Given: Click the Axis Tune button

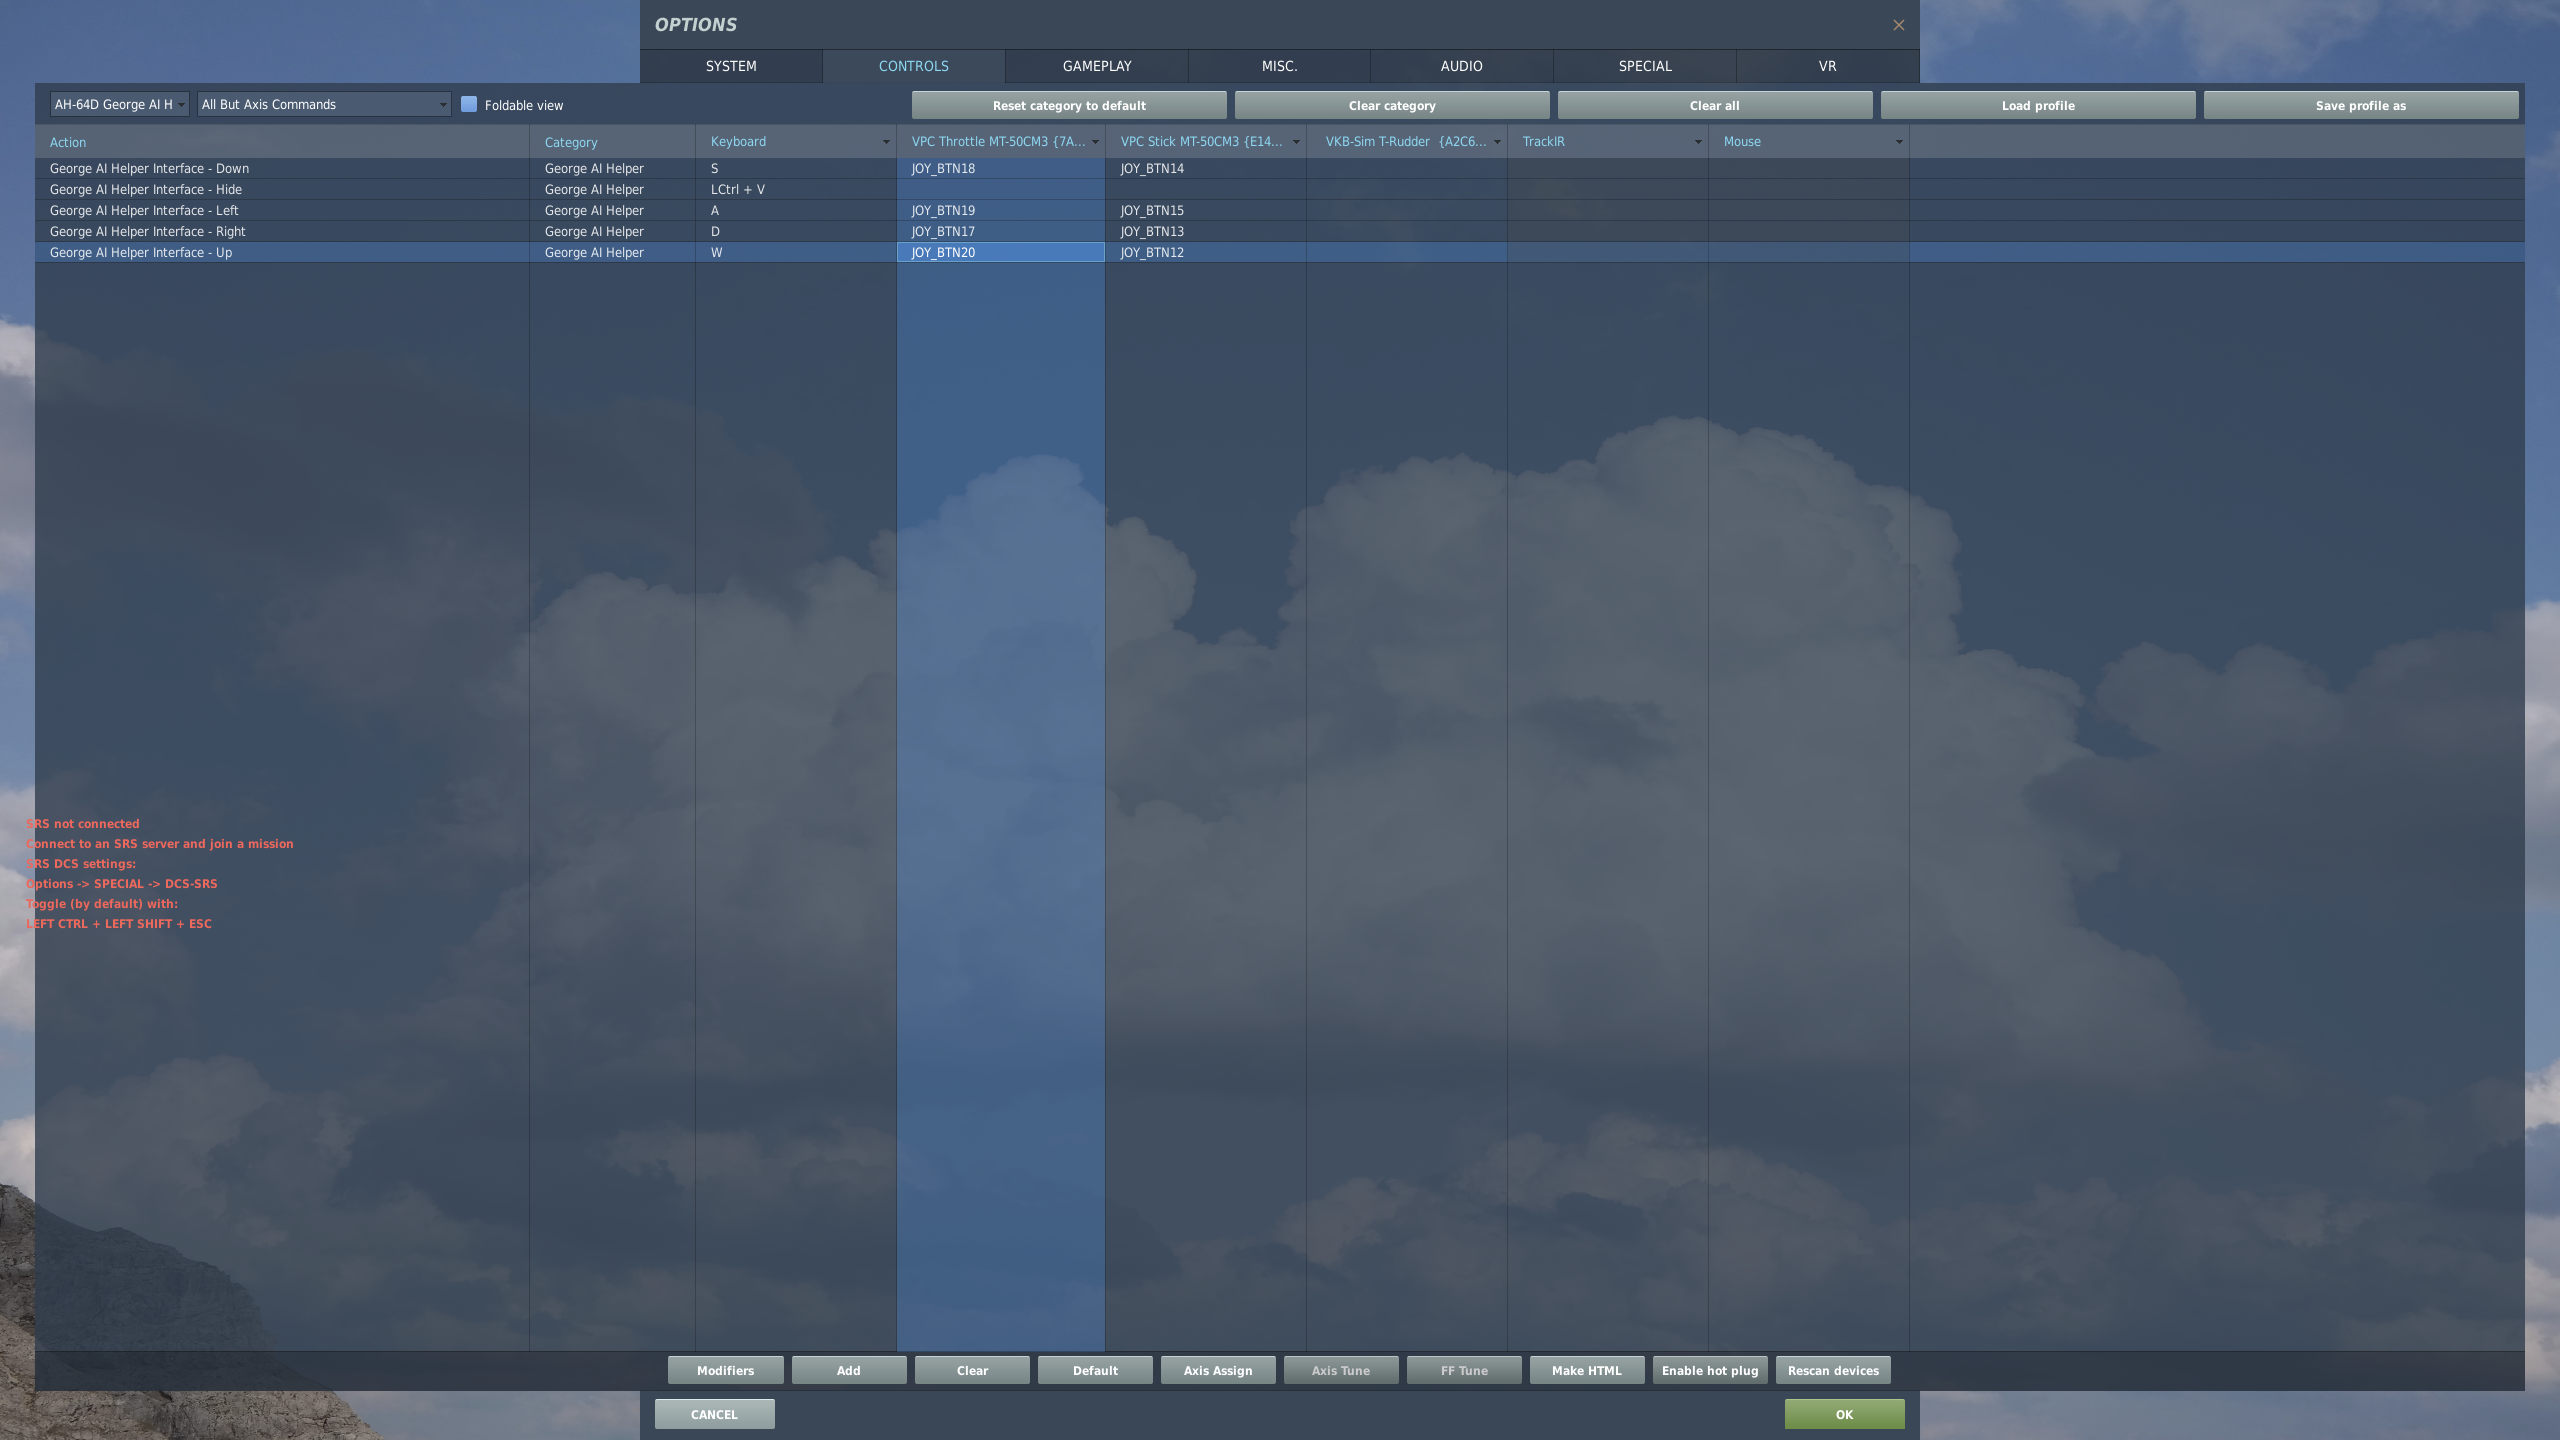Looking at the screenshot, I should (x=1341, y=1370).
